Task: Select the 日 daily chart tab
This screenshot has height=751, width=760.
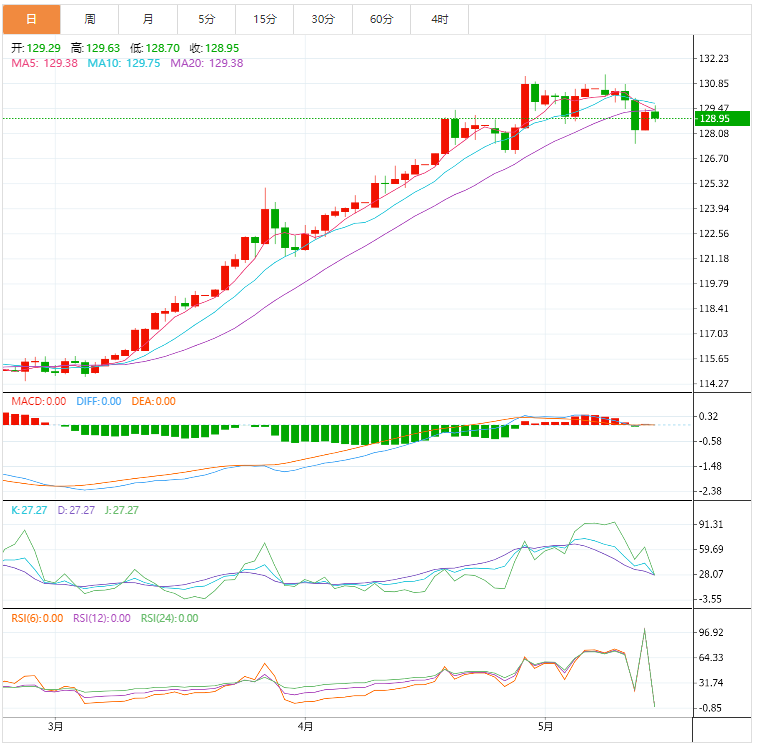Action: pos(31,19)
